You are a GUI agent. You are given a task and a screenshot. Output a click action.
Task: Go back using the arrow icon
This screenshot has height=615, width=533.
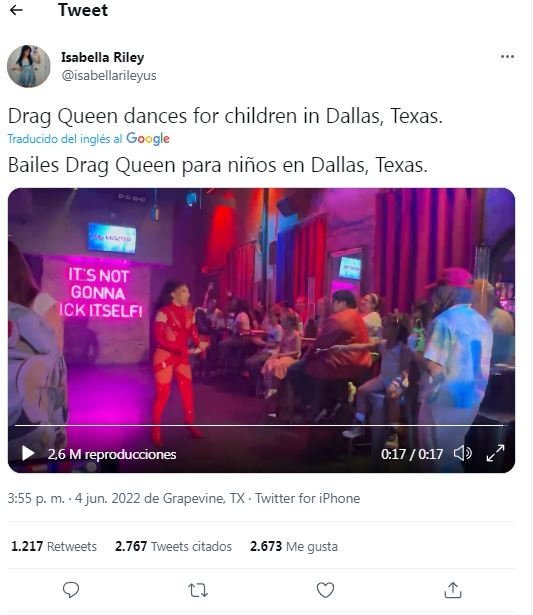[16, 10]
